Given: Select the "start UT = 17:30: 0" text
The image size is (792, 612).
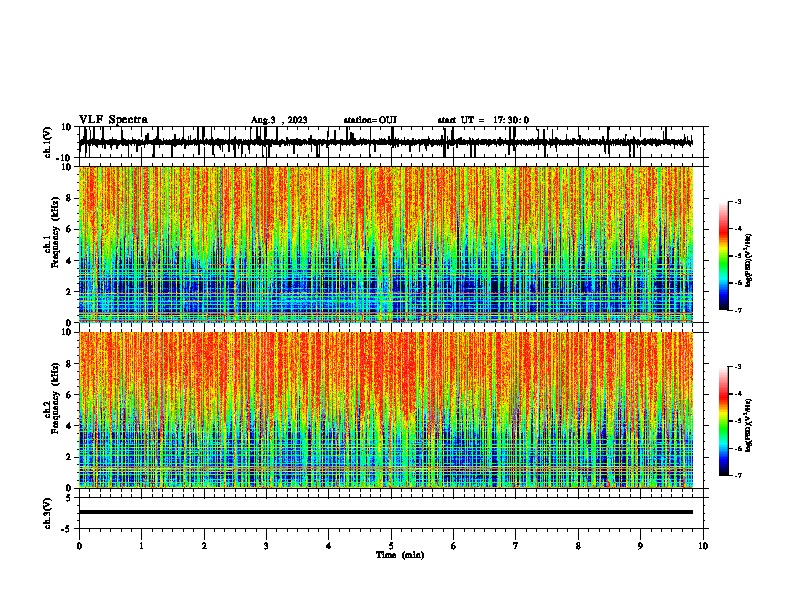Looking at the screenshot, I should tap(483, 120).
